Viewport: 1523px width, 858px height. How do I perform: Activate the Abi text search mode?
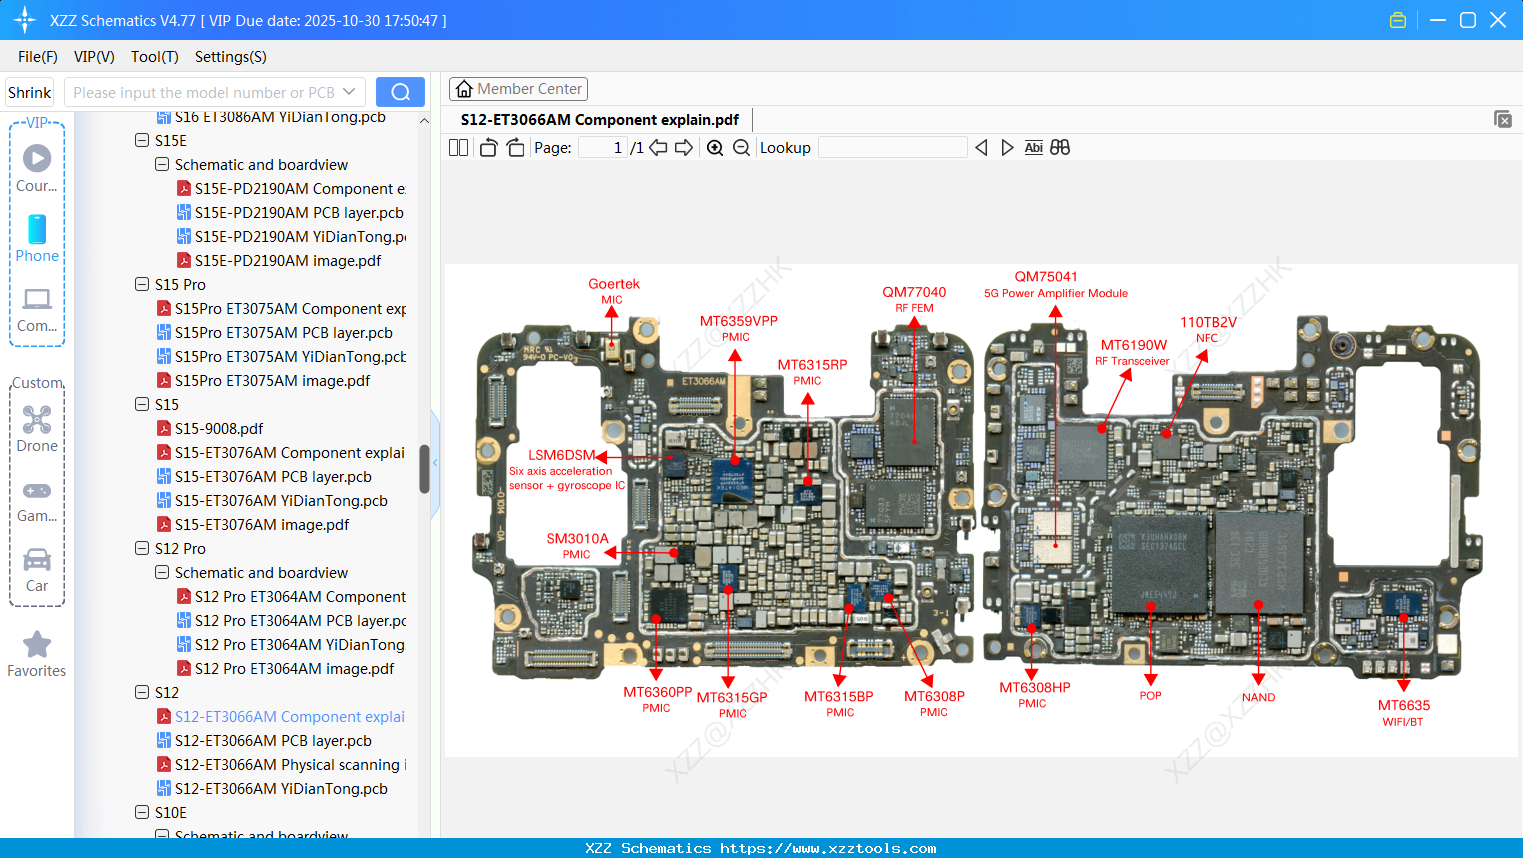pos(1033,147)
